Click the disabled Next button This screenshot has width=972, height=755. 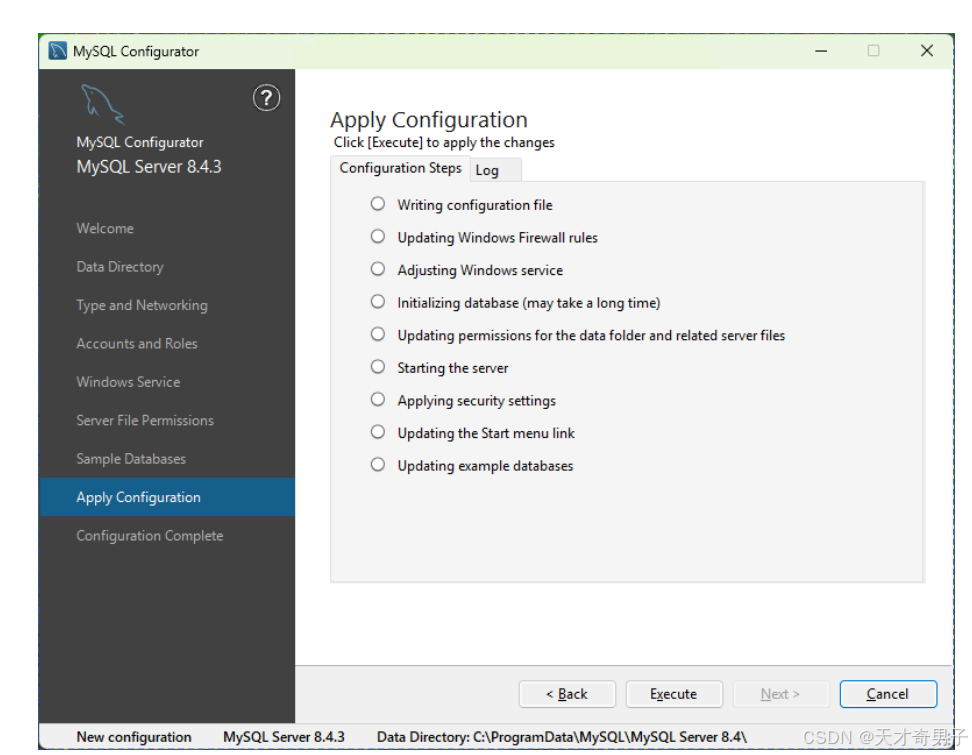click(780, 694)
